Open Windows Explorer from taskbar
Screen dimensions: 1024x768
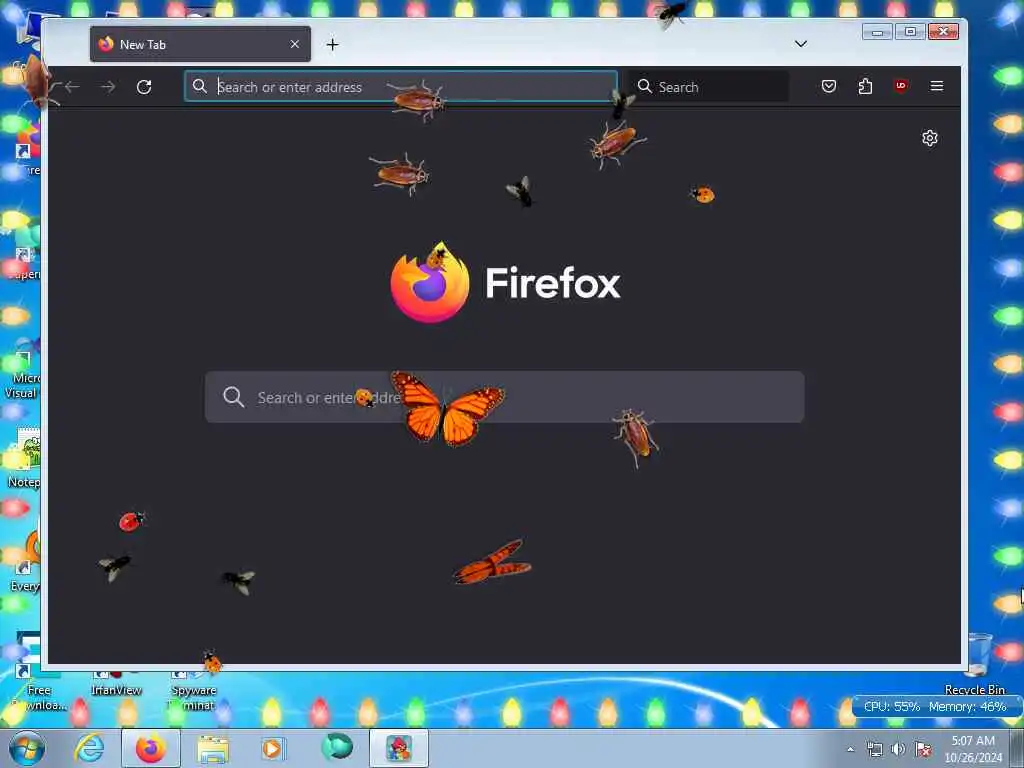pyautogui.click(x=213, y=749)
